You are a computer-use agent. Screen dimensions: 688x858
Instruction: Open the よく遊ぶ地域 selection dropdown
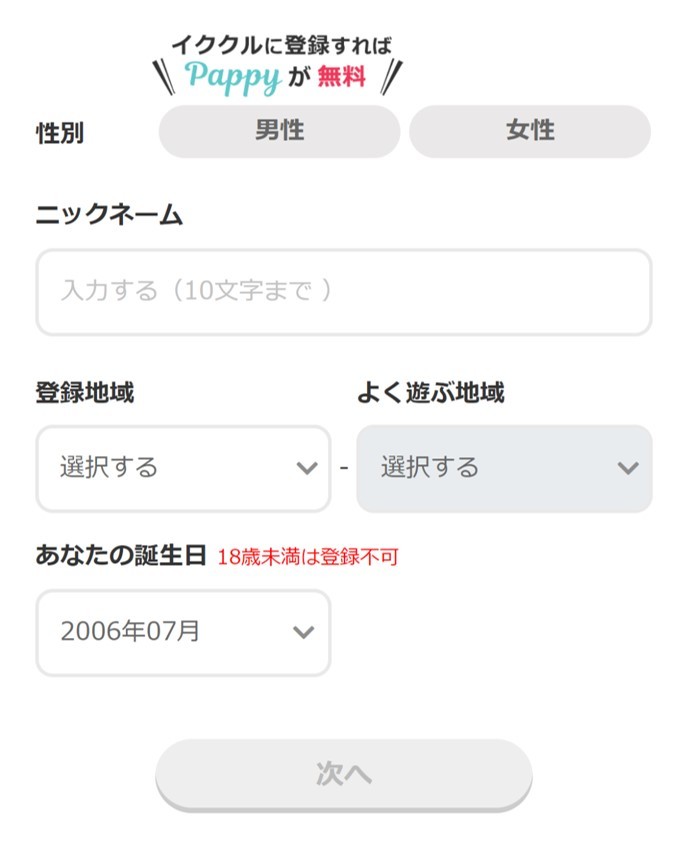(504, 467)
